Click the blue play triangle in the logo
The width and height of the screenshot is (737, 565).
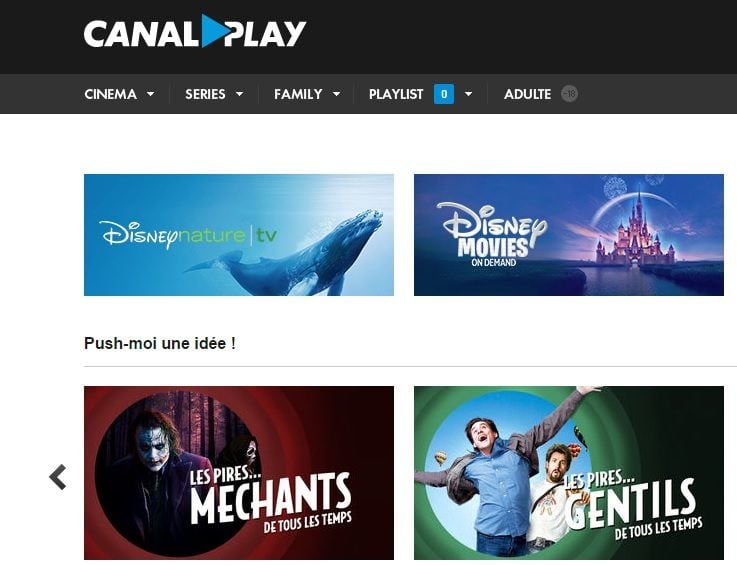[214, 31]
